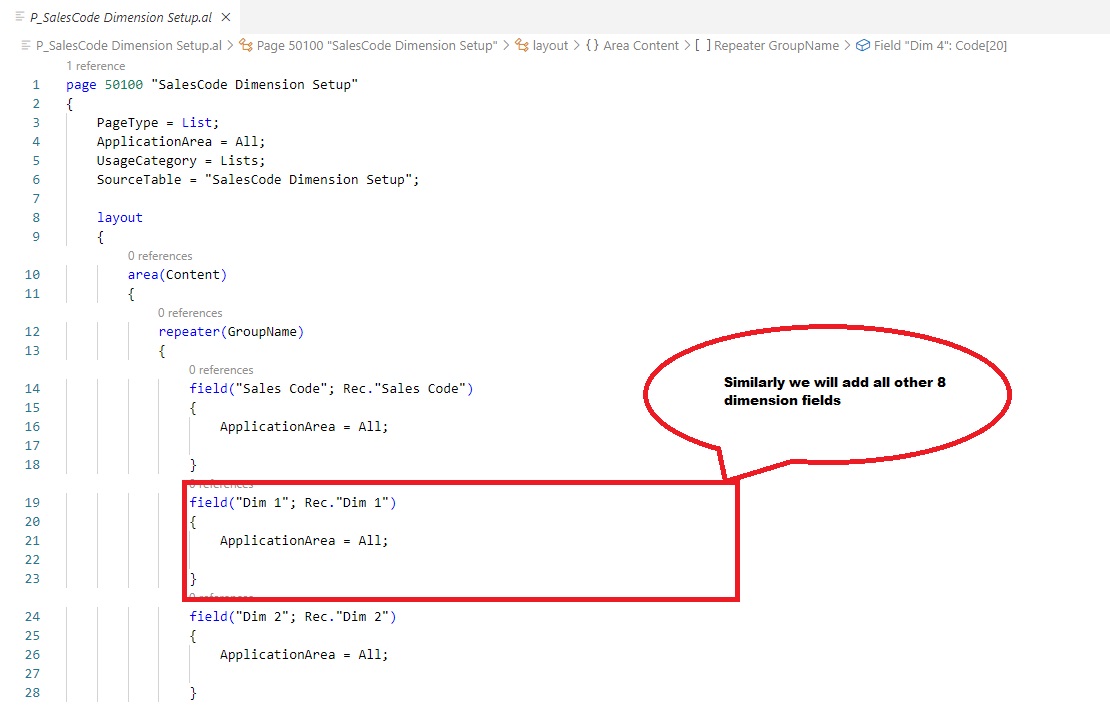Click the filename segment in the breadcrumb bar

(129, 46)
